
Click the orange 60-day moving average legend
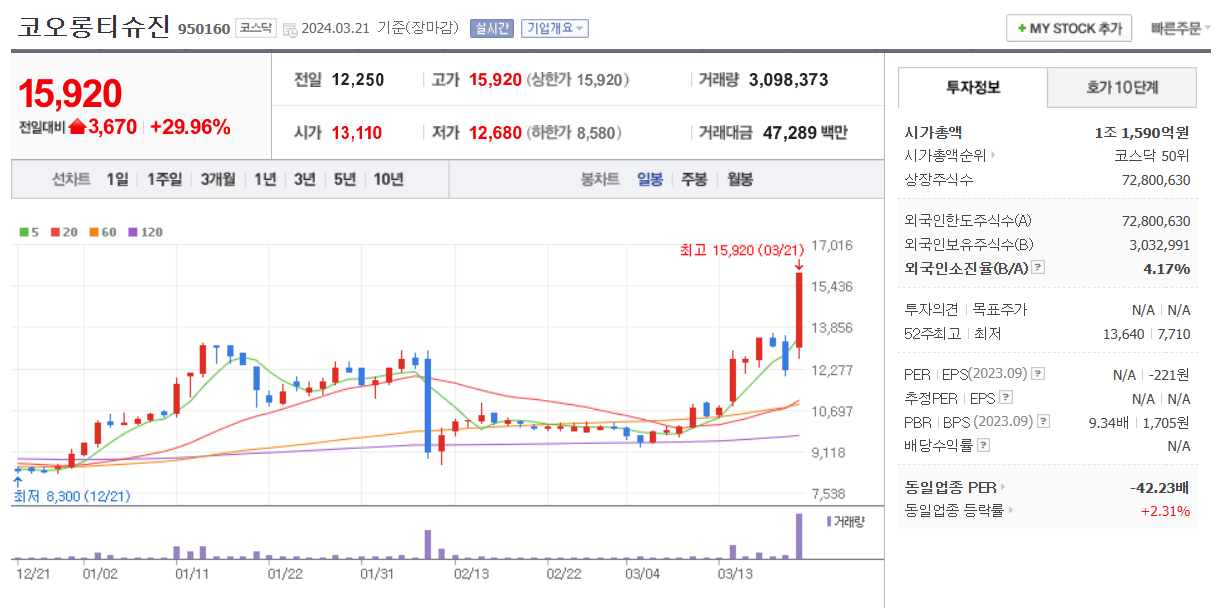(x=102, y=232)
